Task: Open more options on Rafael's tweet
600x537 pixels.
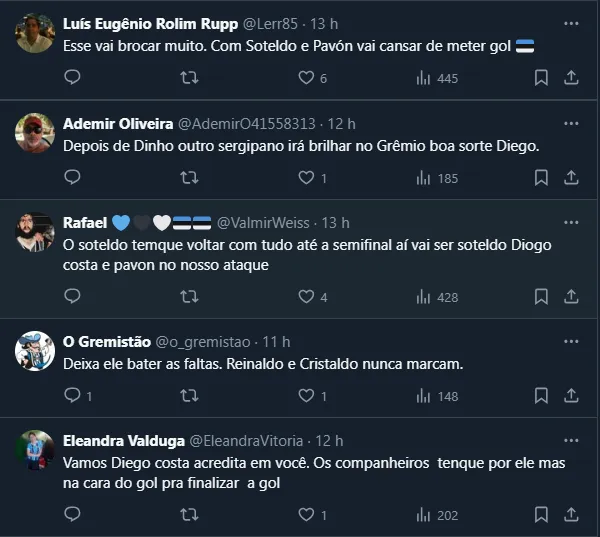Action: (571, 221)
